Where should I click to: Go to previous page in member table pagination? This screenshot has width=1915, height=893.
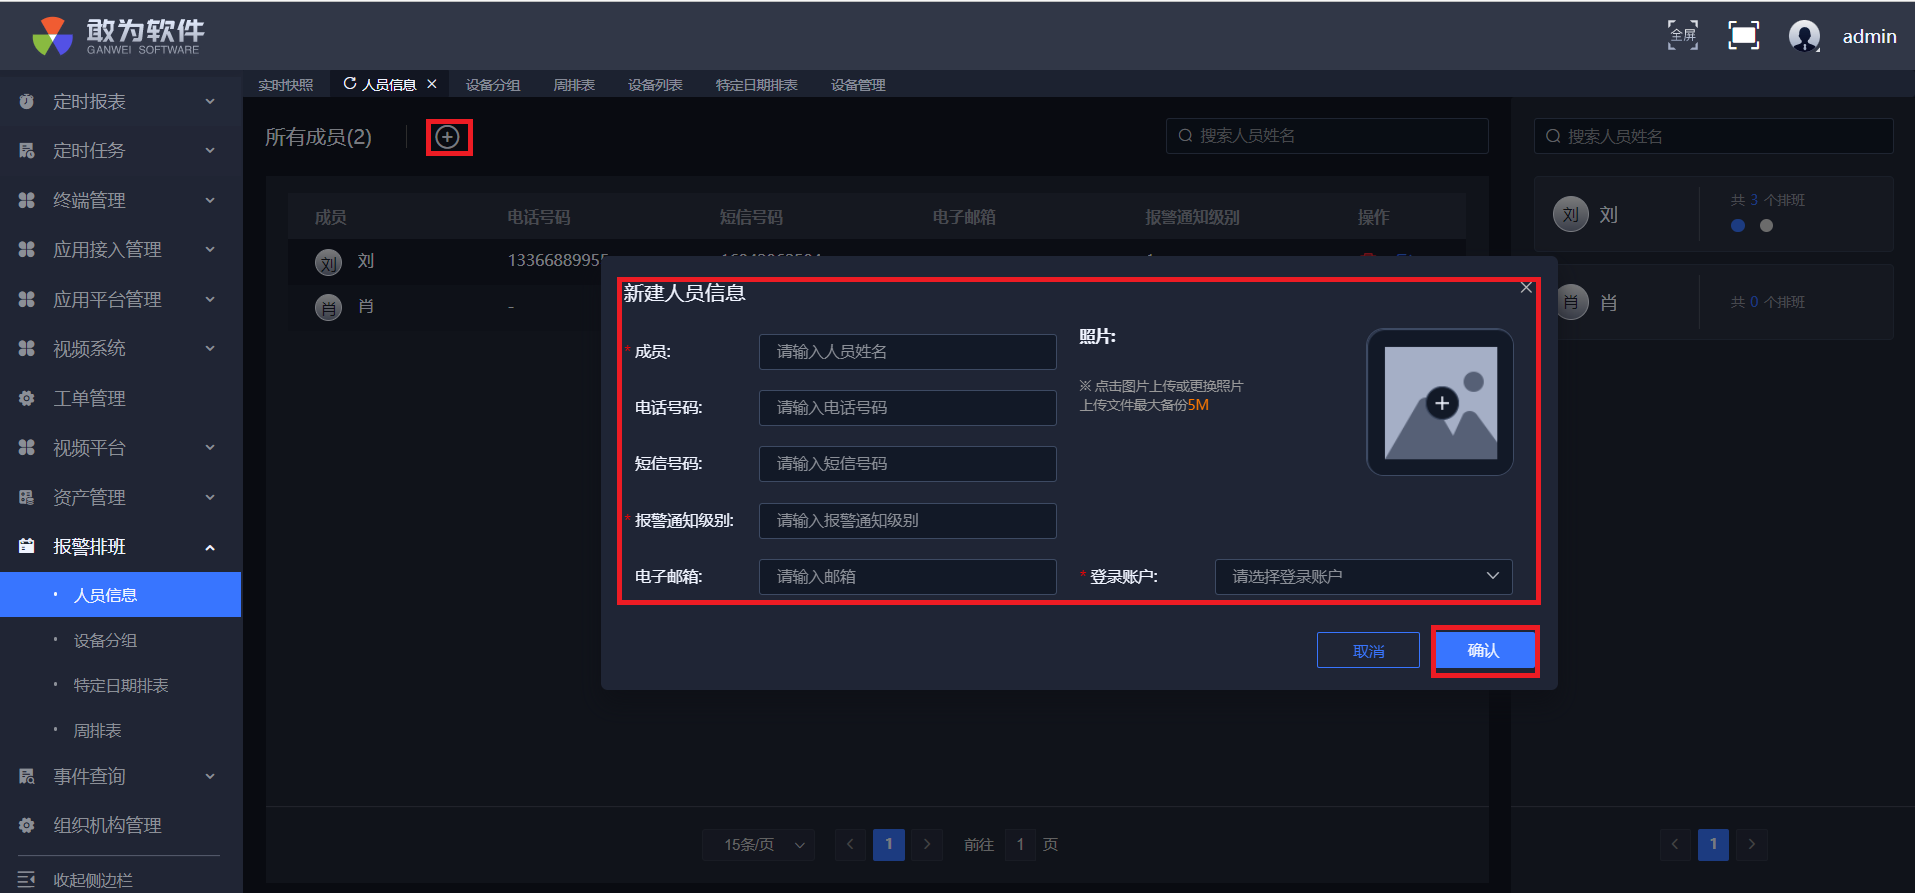pyautogui.click(x=850, y=844)
